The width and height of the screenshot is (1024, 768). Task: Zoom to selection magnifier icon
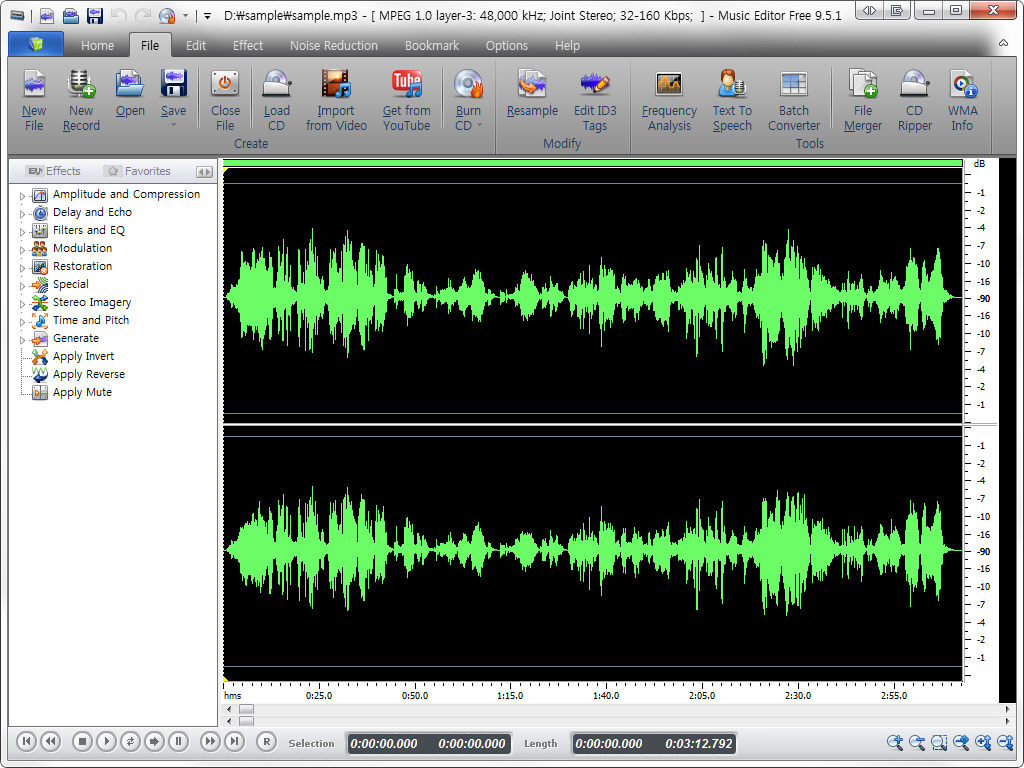[939, 742]
